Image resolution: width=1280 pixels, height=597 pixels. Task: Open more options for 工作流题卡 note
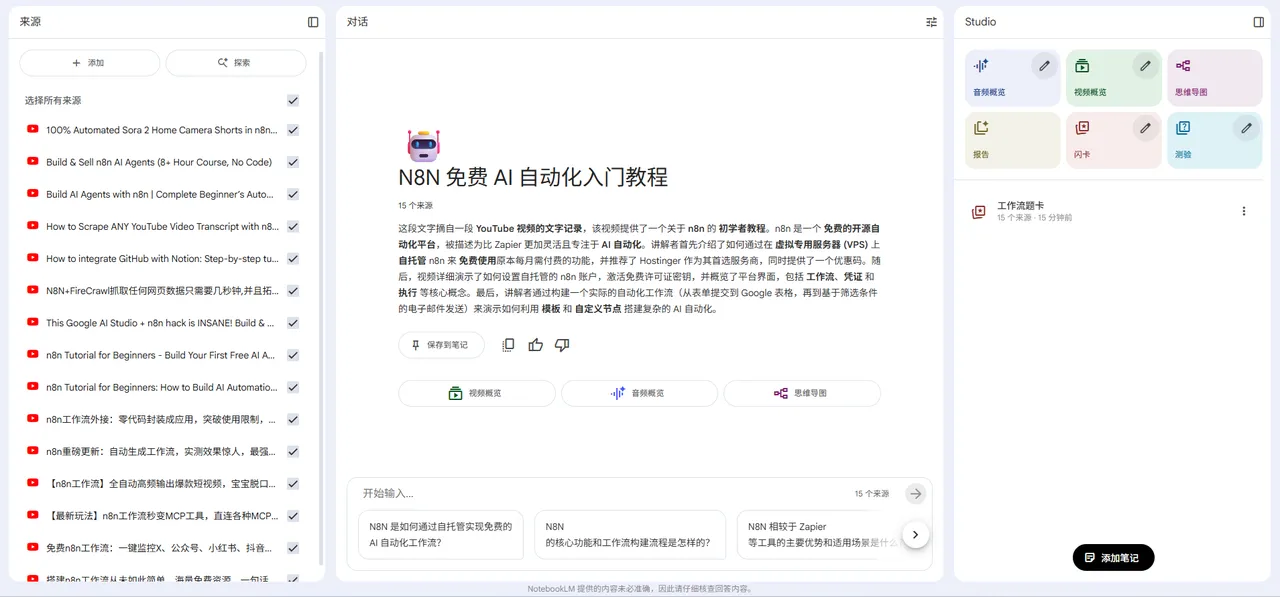[1244, 211]
